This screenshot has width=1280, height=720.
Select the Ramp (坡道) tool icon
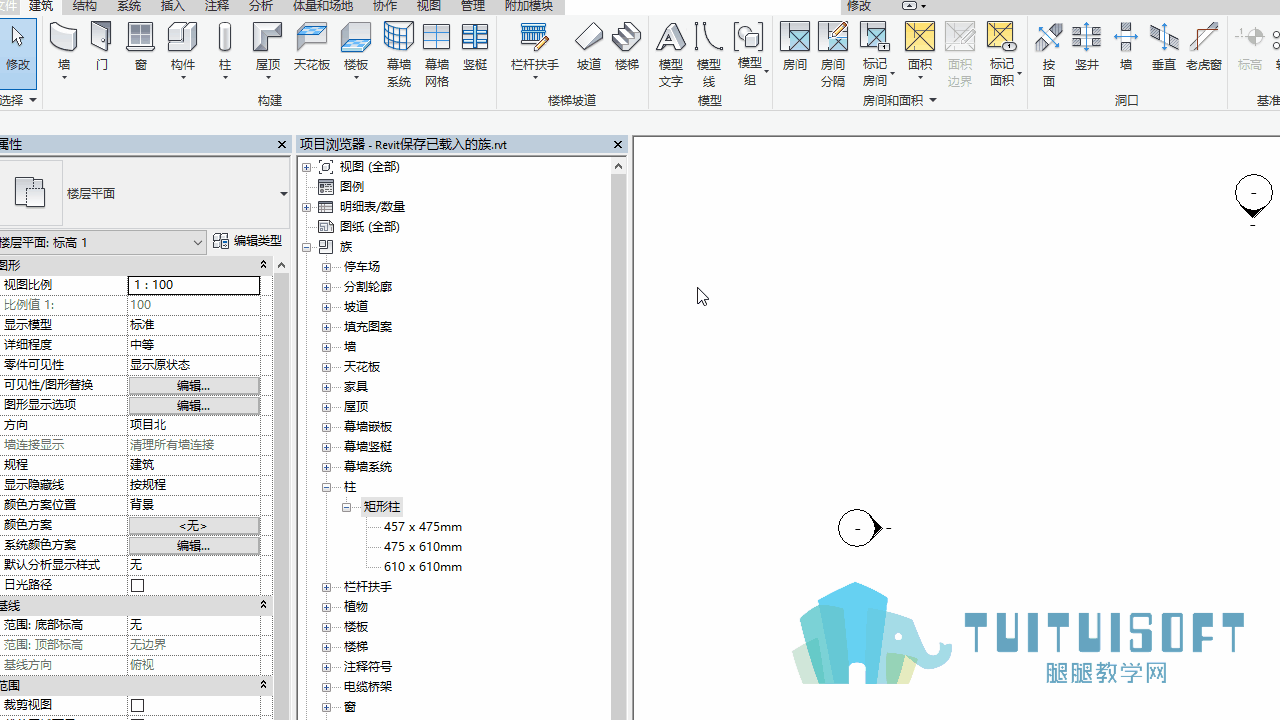click(589, 38)
